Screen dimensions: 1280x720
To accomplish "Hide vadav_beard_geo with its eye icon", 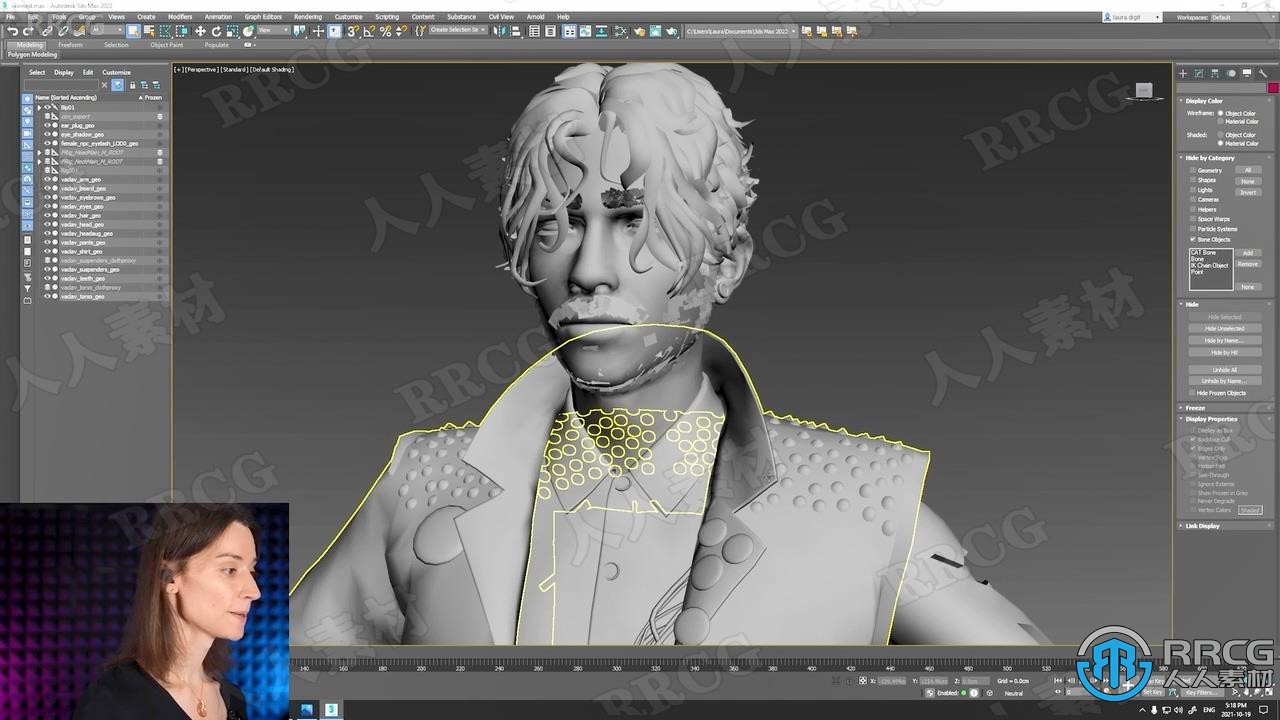I will [x=46, y=188].
